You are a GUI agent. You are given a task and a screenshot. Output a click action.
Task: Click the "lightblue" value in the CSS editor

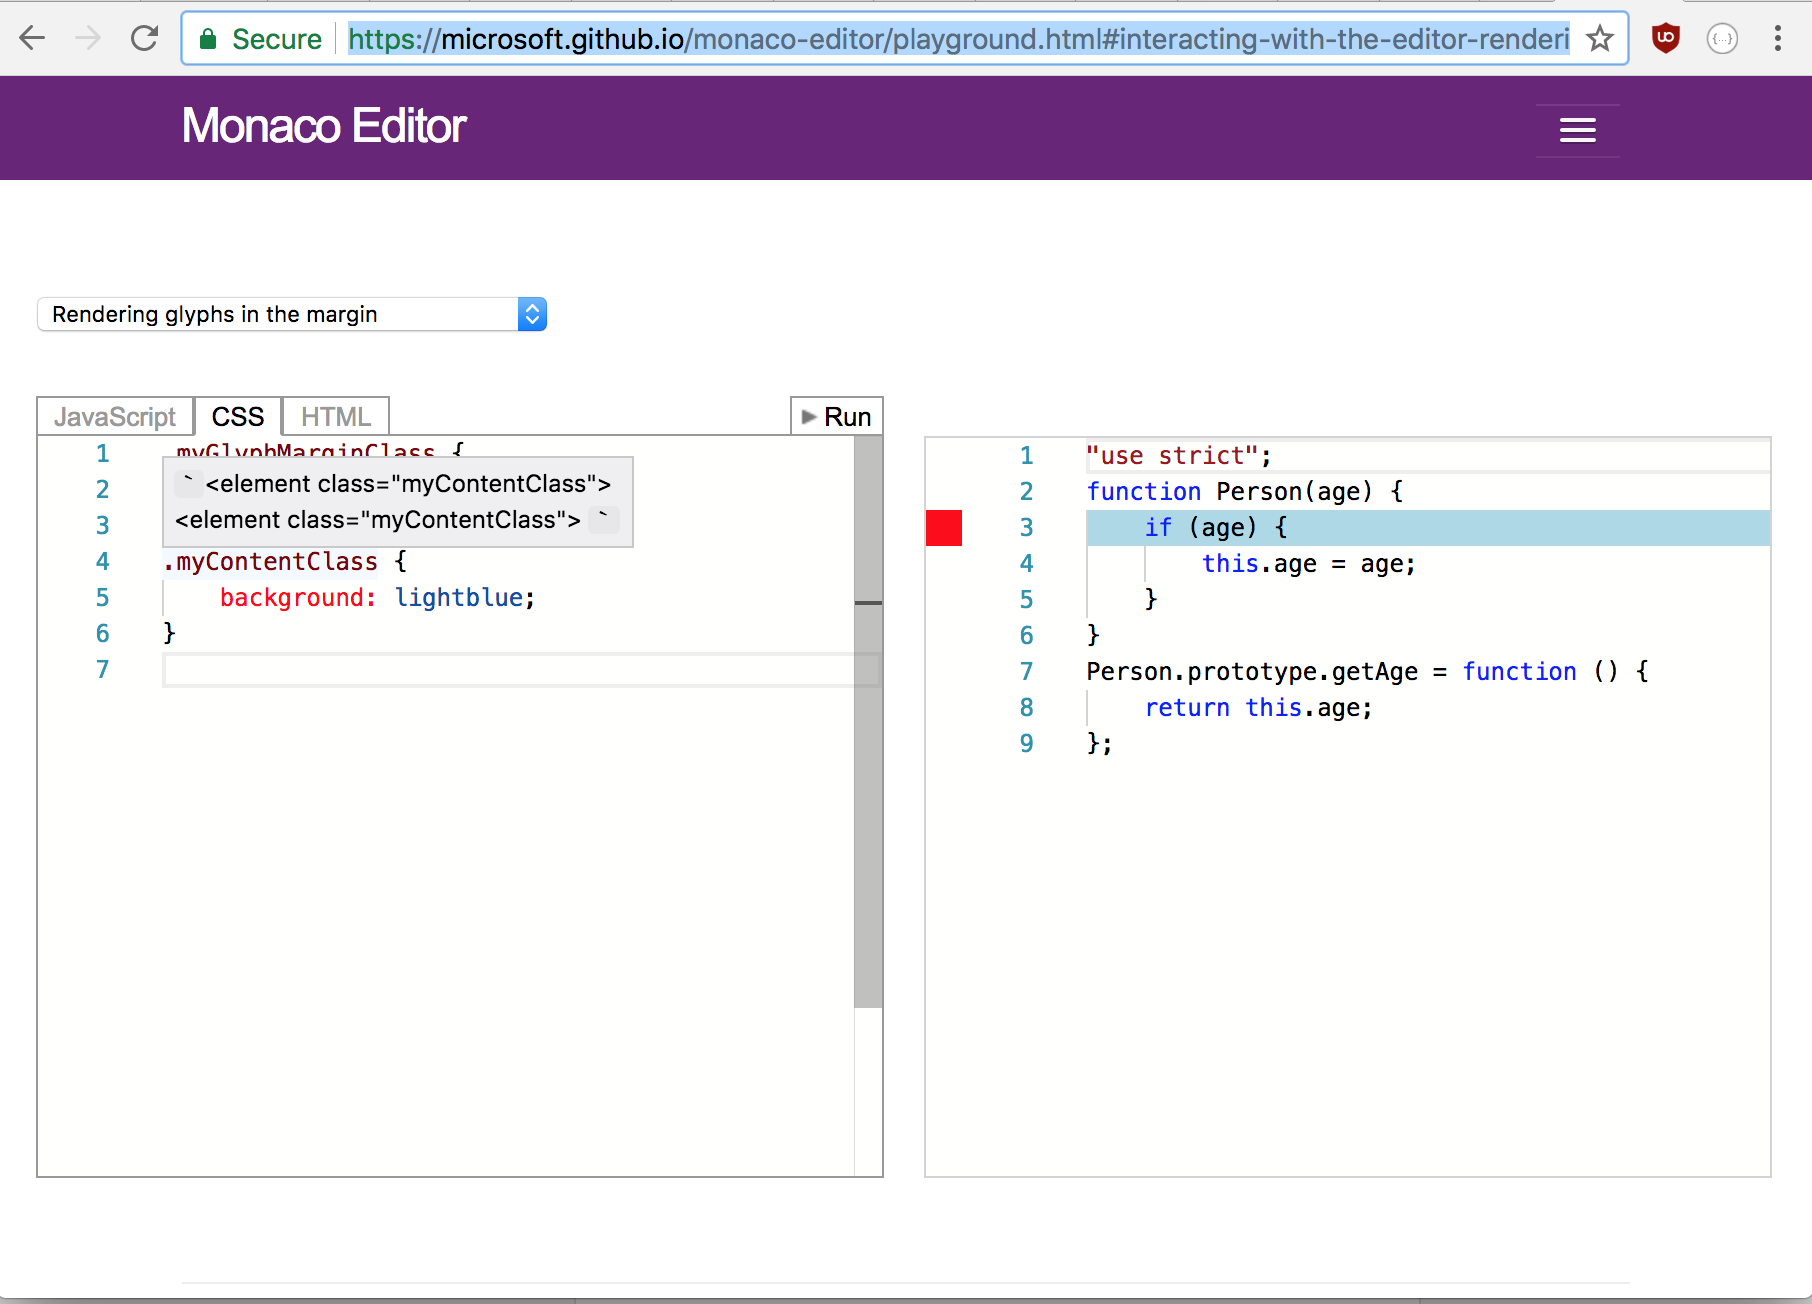click(x=459, y=598)
